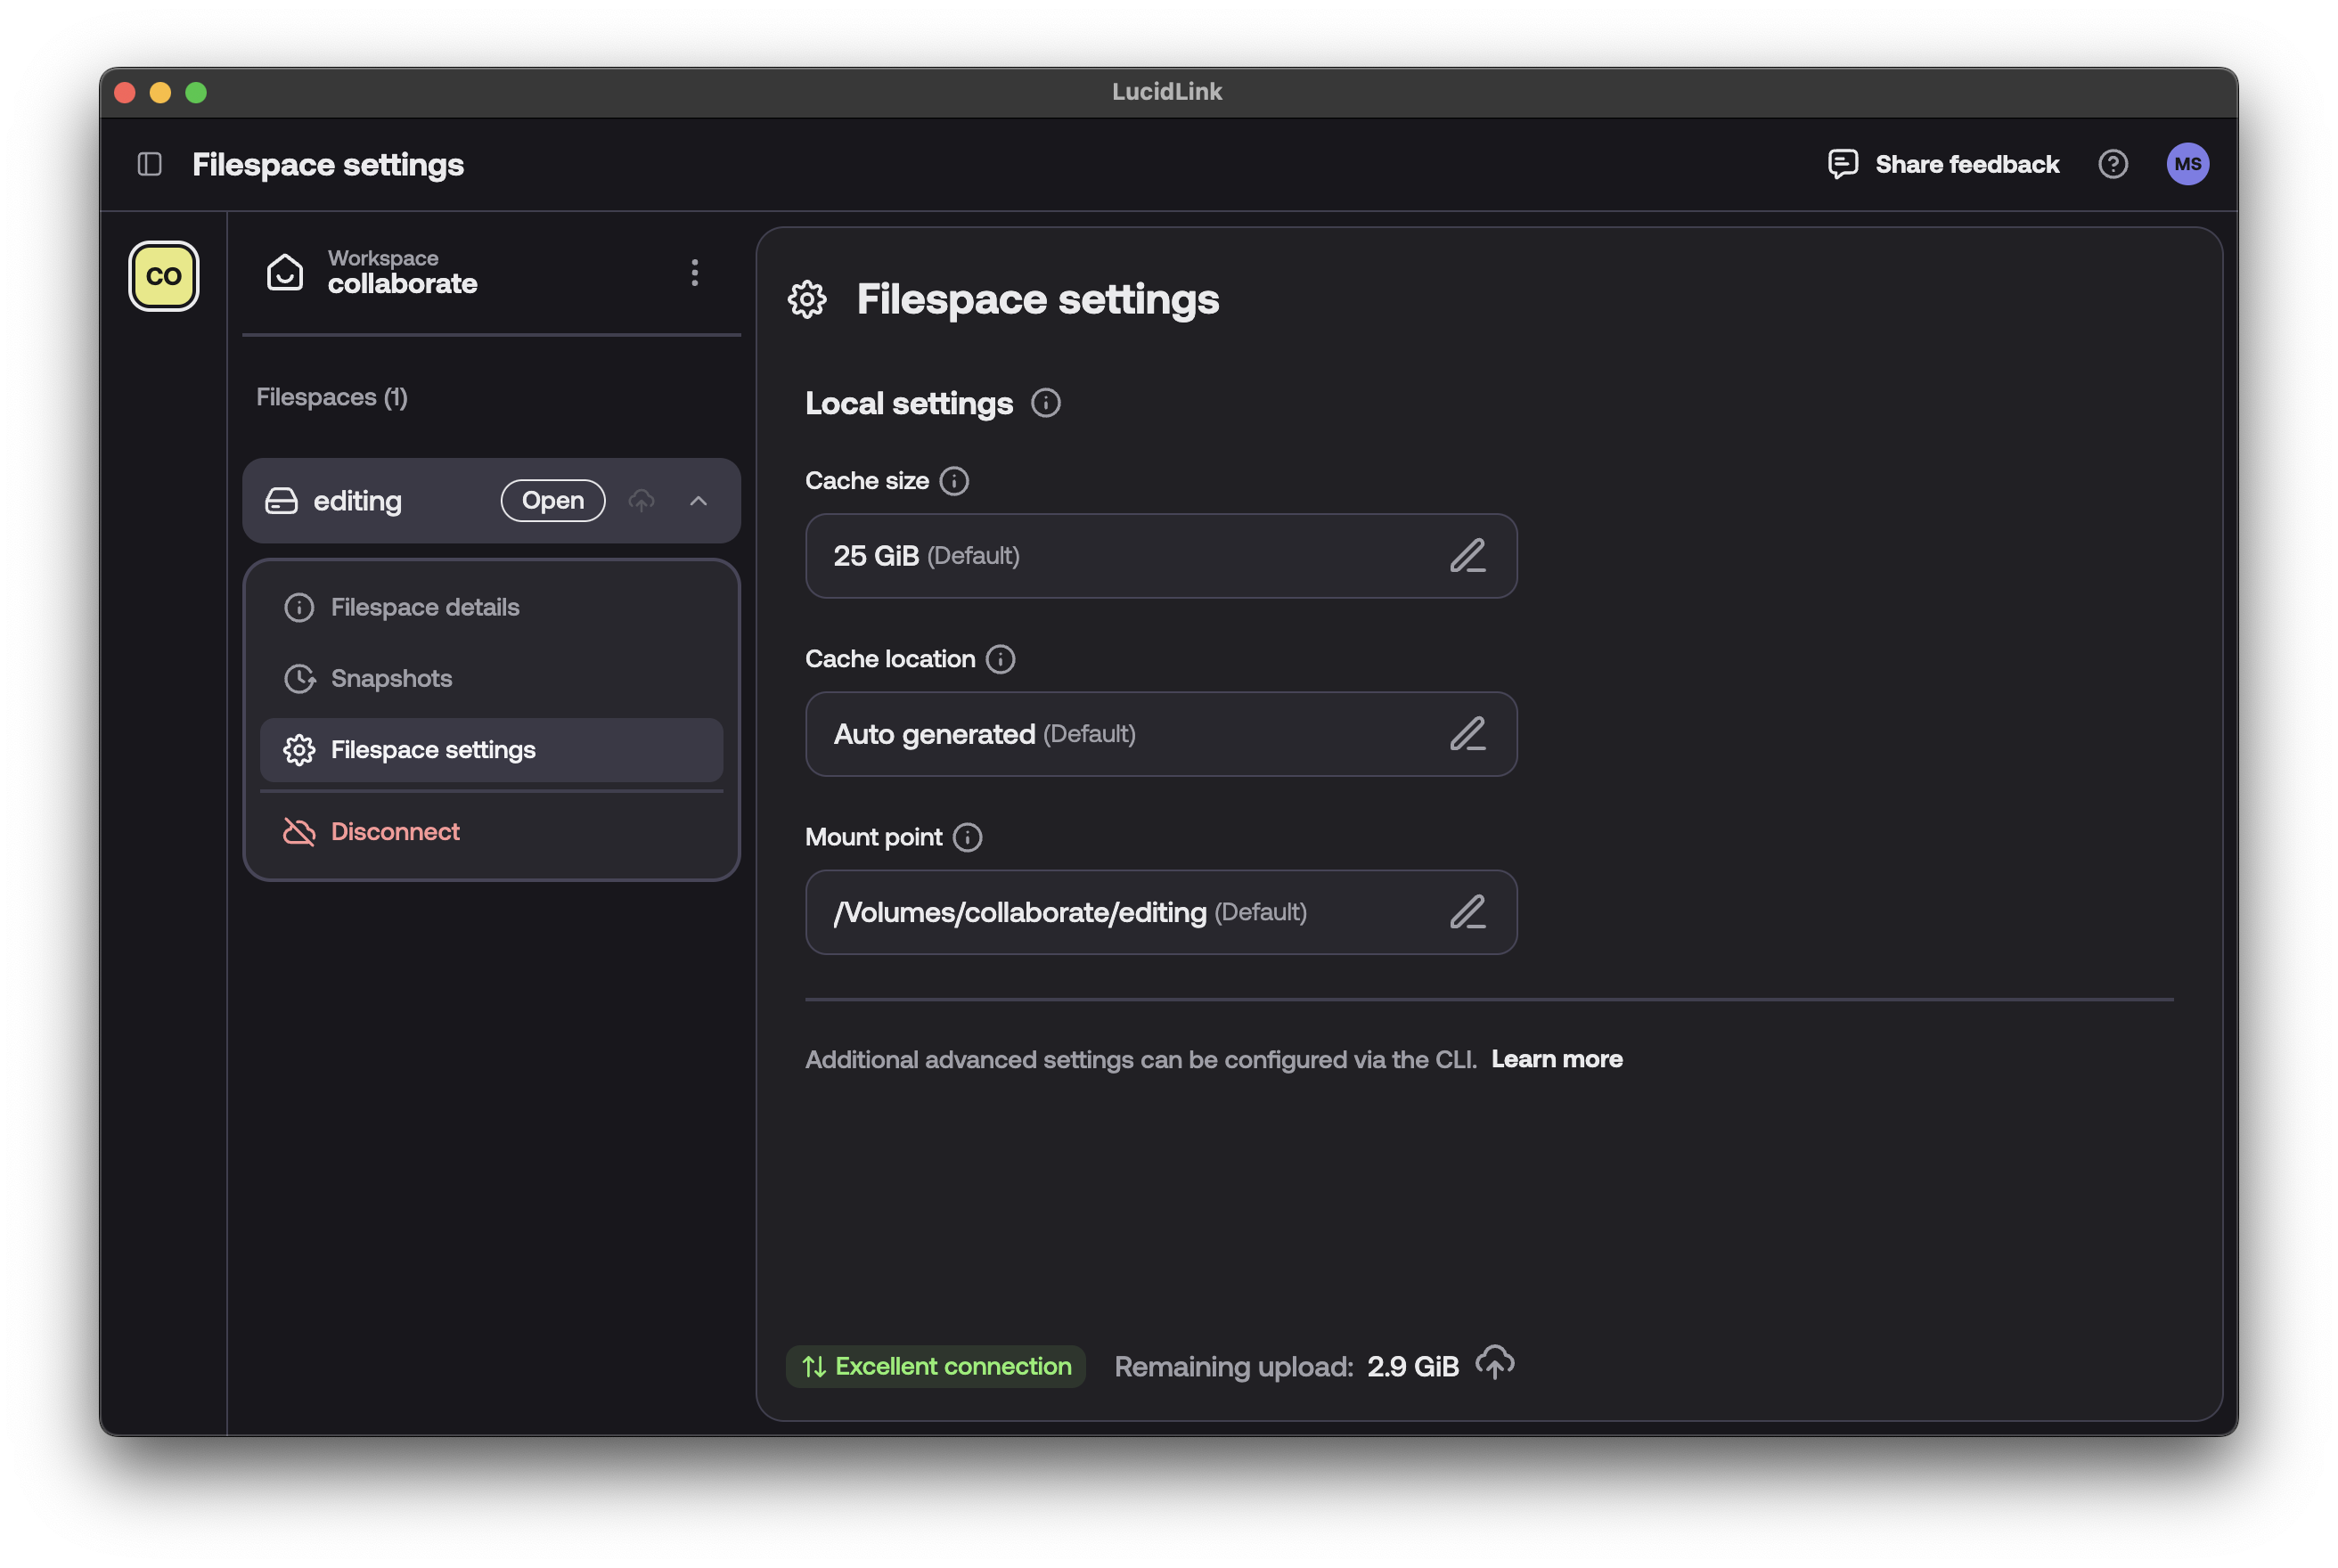
Task: Click the Excellent connection status badge
Action: coord(936,1366)
